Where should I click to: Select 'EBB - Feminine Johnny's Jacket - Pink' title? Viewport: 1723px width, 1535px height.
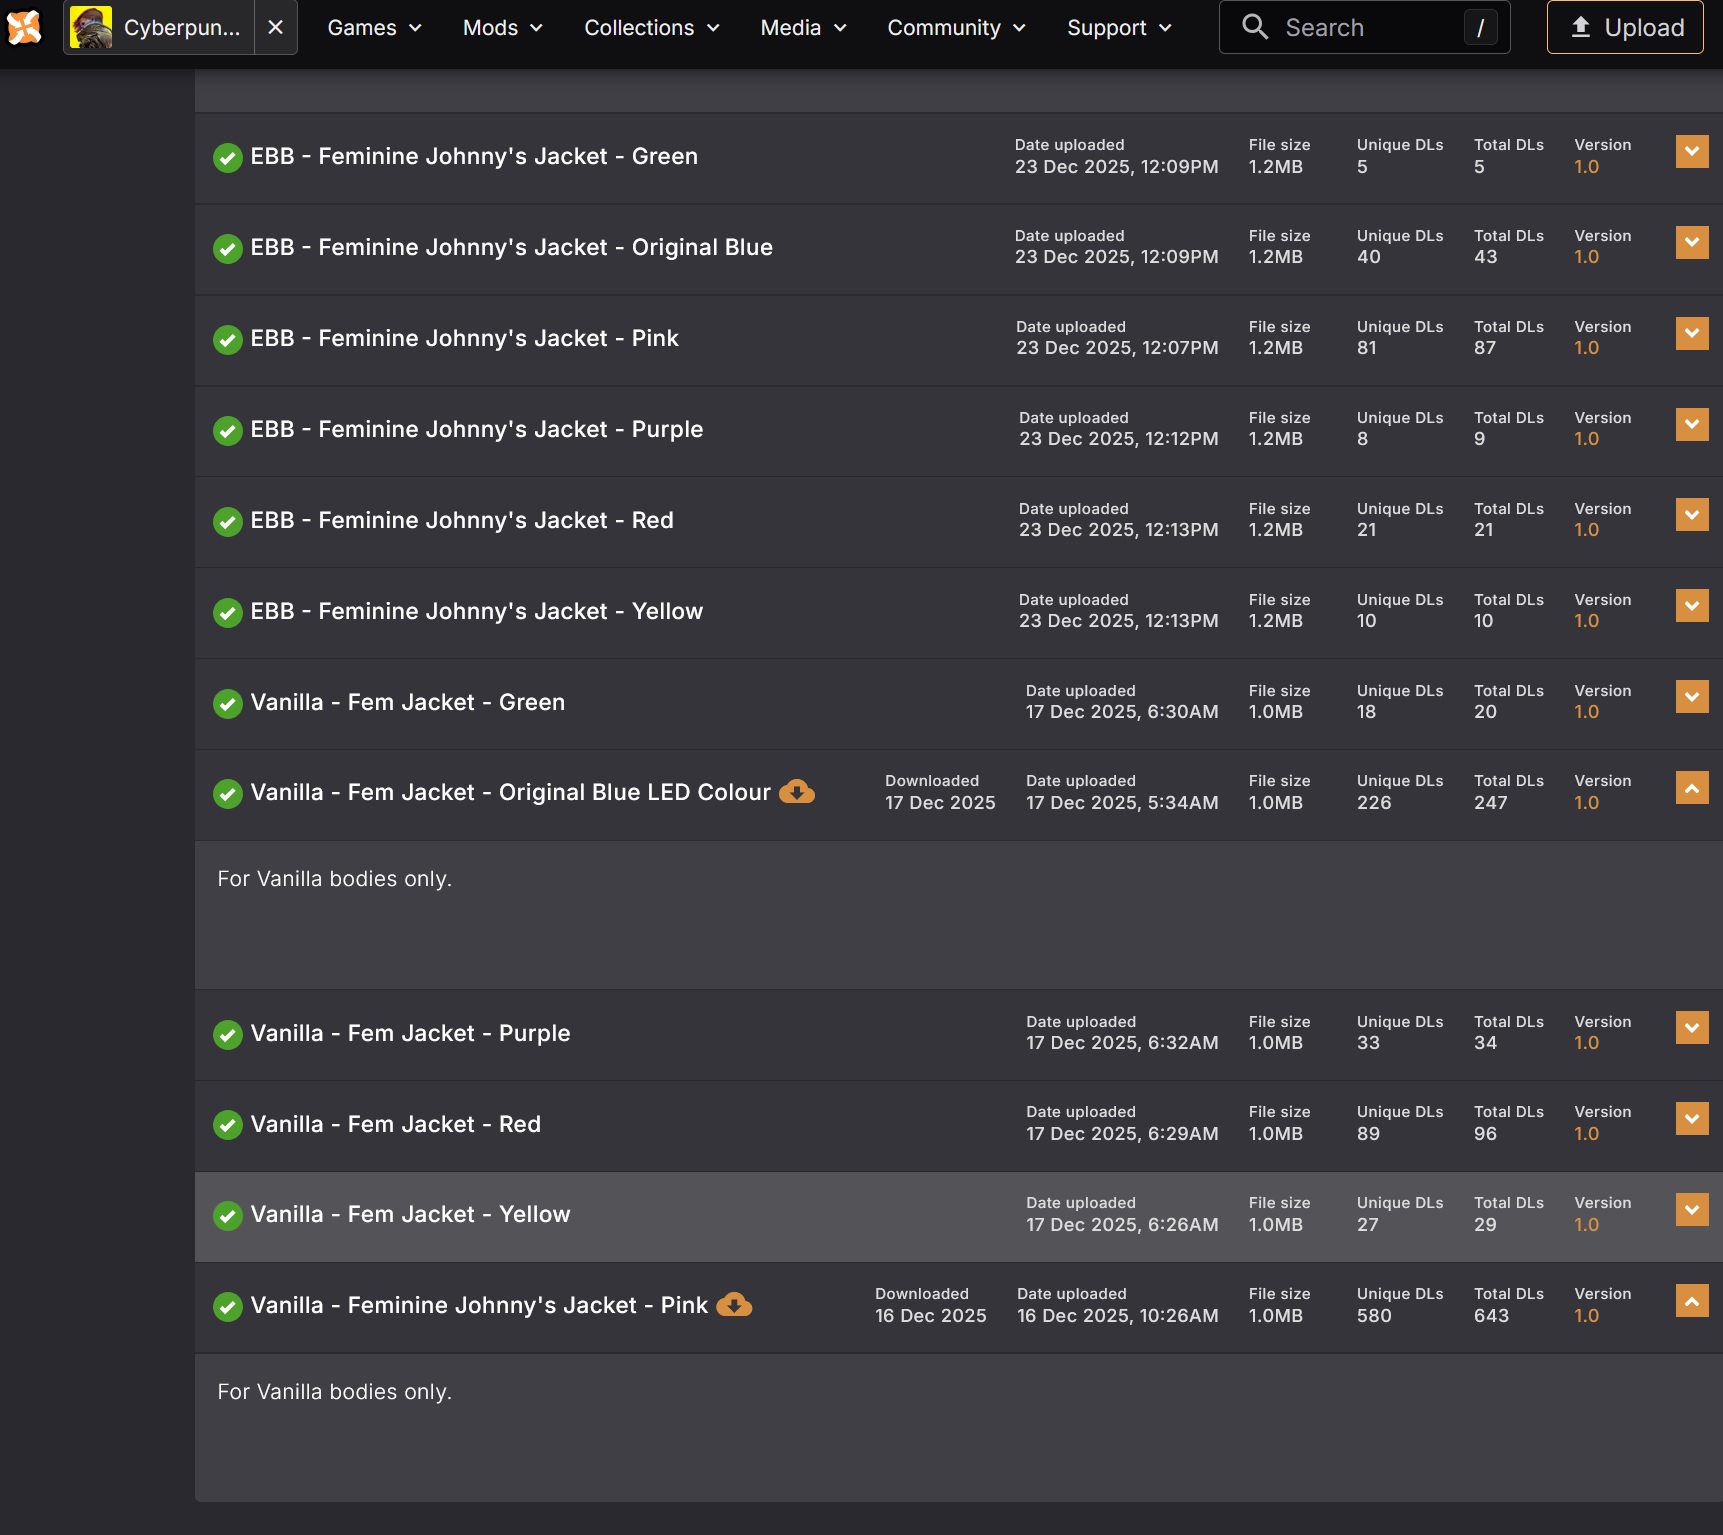click(x=465, y=339)
